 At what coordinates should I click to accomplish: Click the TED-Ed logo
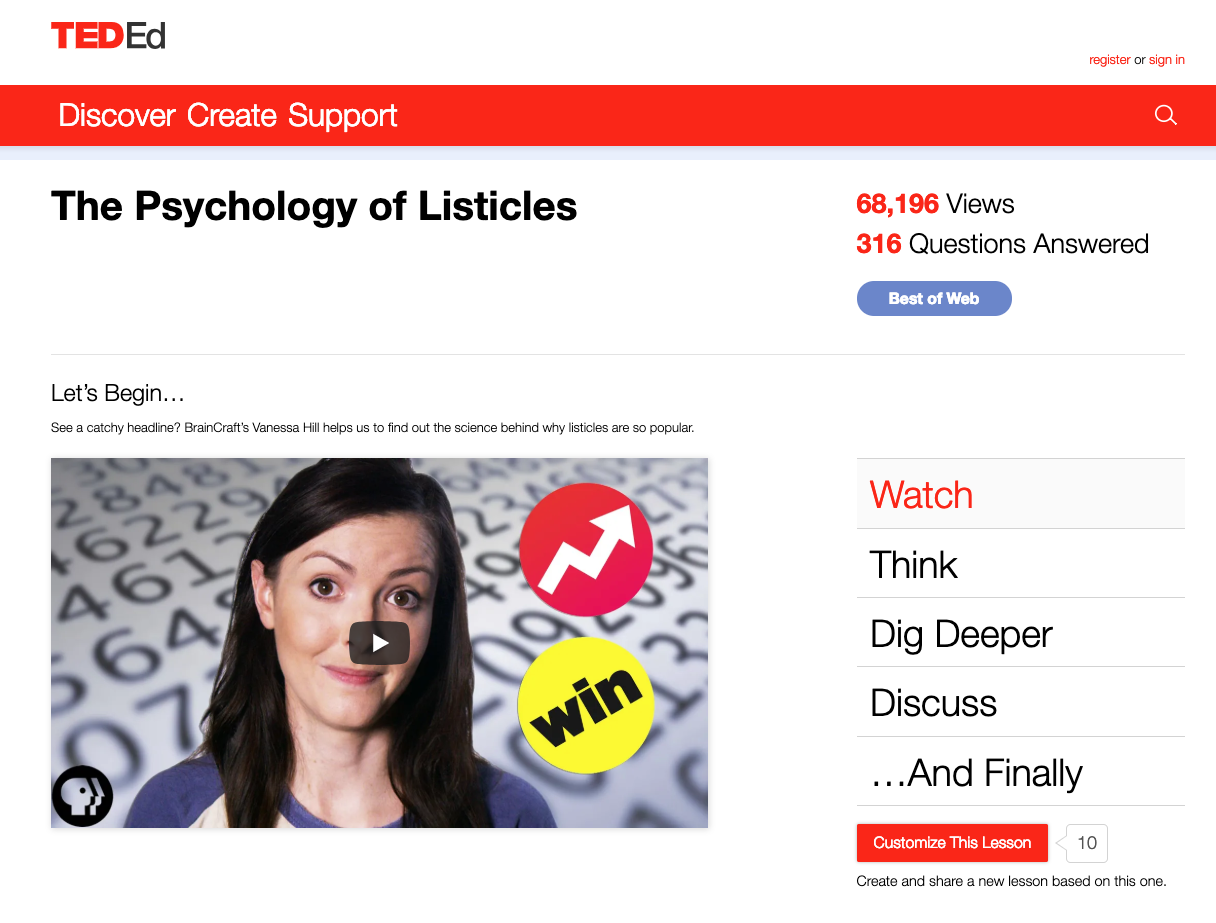pos(108,36)
